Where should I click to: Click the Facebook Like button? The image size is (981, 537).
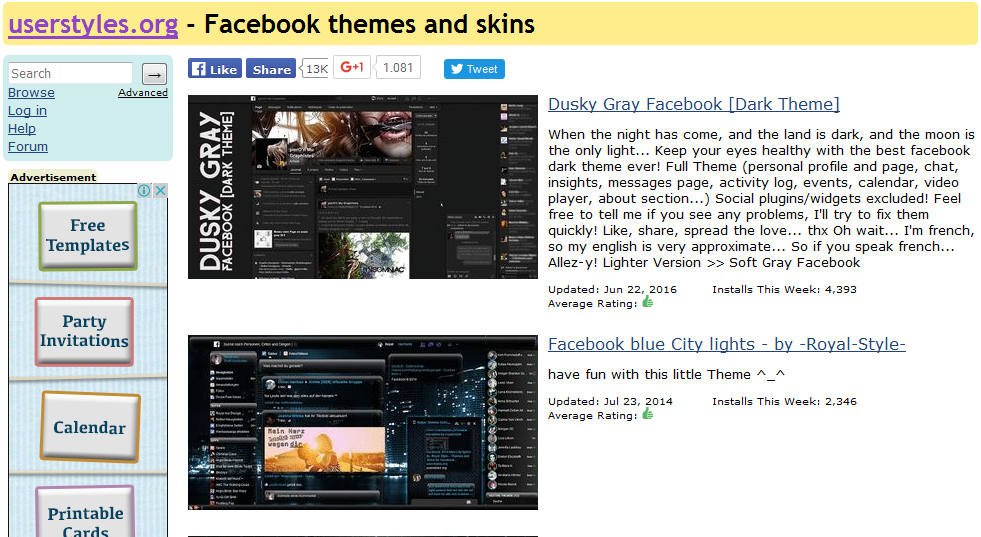click(215, 69)
